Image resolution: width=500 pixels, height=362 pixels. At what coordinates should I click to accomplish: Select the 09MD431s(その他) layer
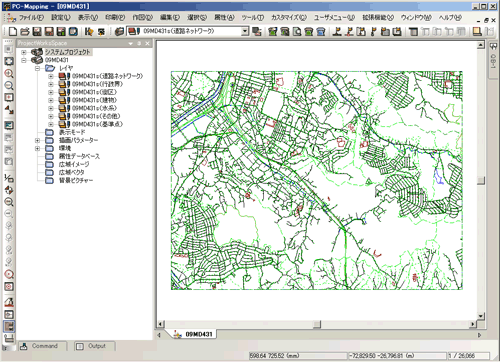96,116
